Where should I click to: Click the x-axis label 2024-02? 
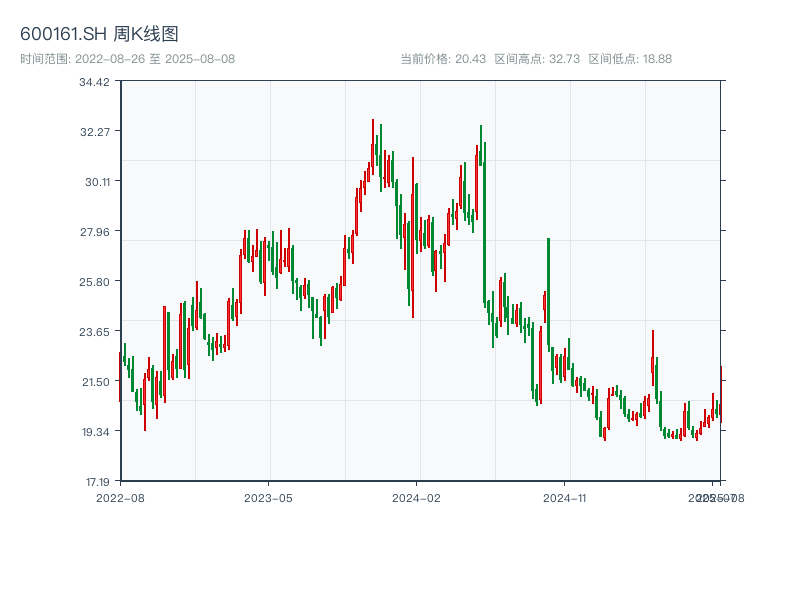pos(416,498)
